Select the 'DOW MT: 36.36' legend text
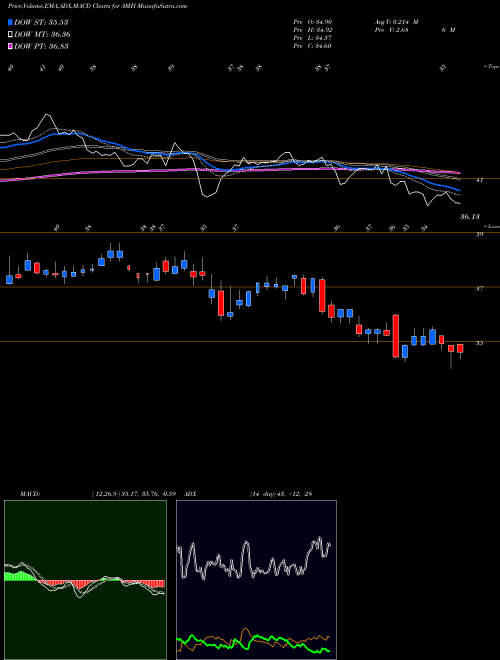The height and width of the screenshot is (660, 500). (42, 35)
